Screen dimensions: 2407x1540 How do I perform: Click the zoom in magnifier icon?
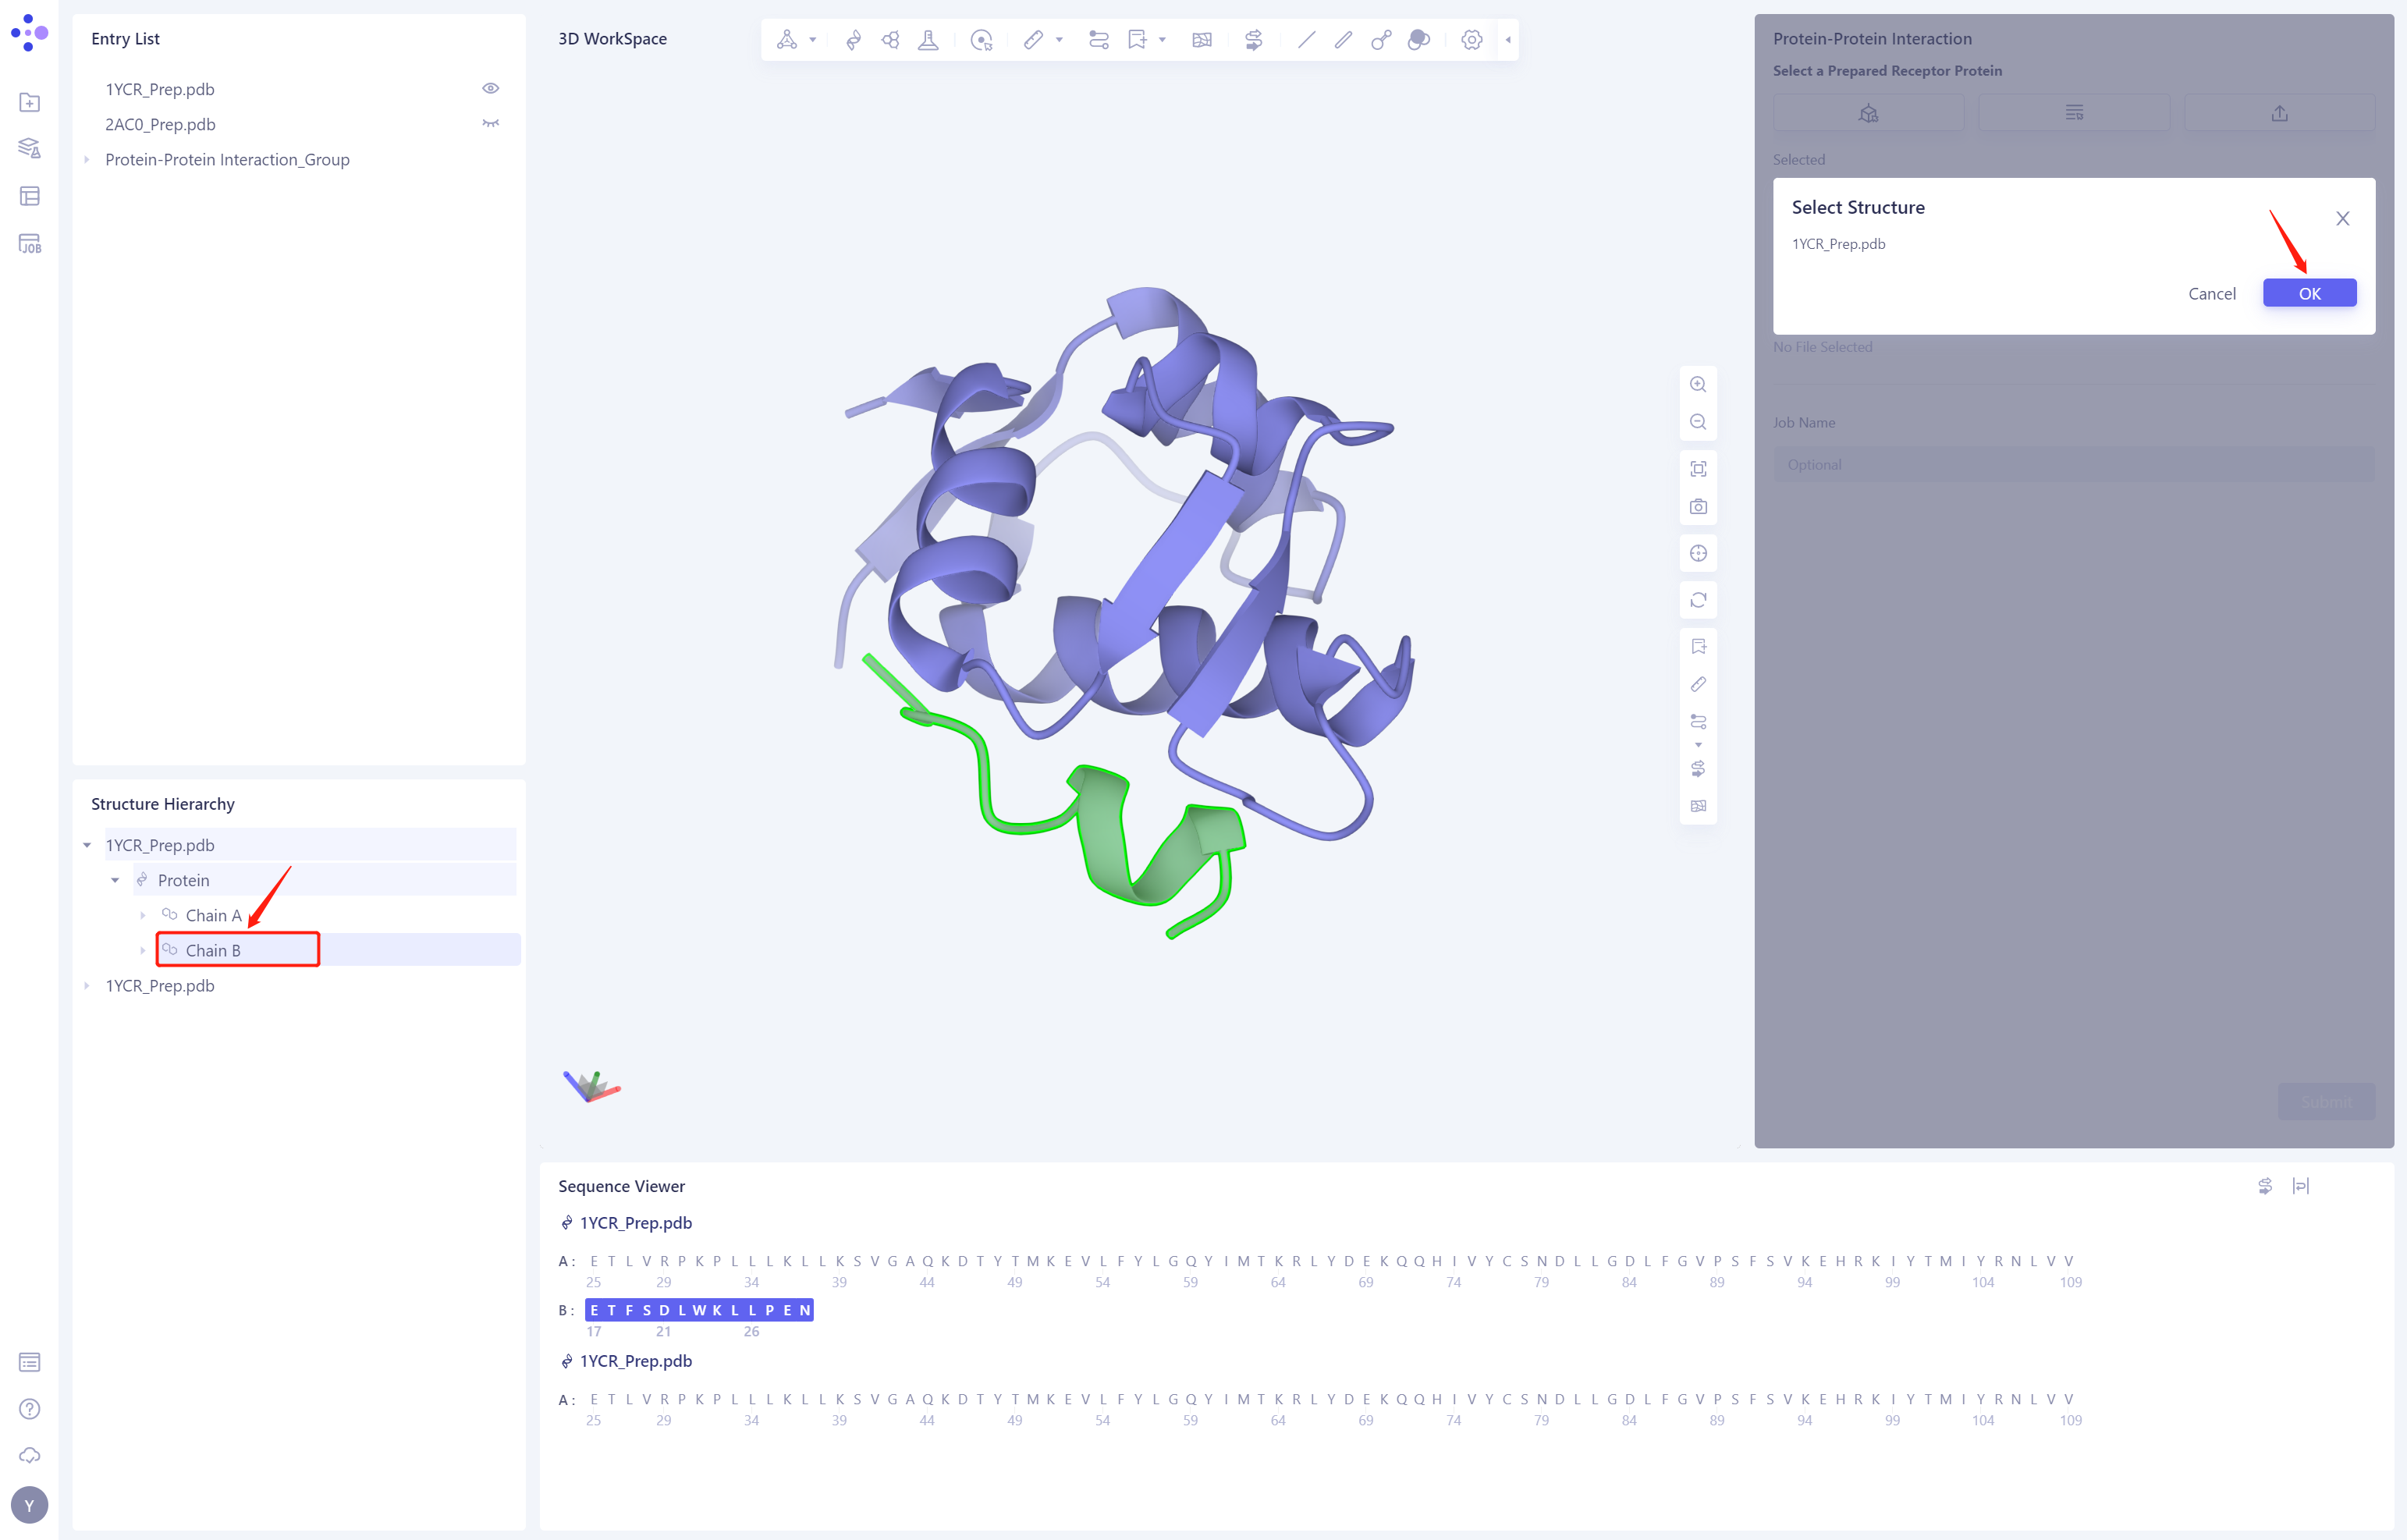1698,385
